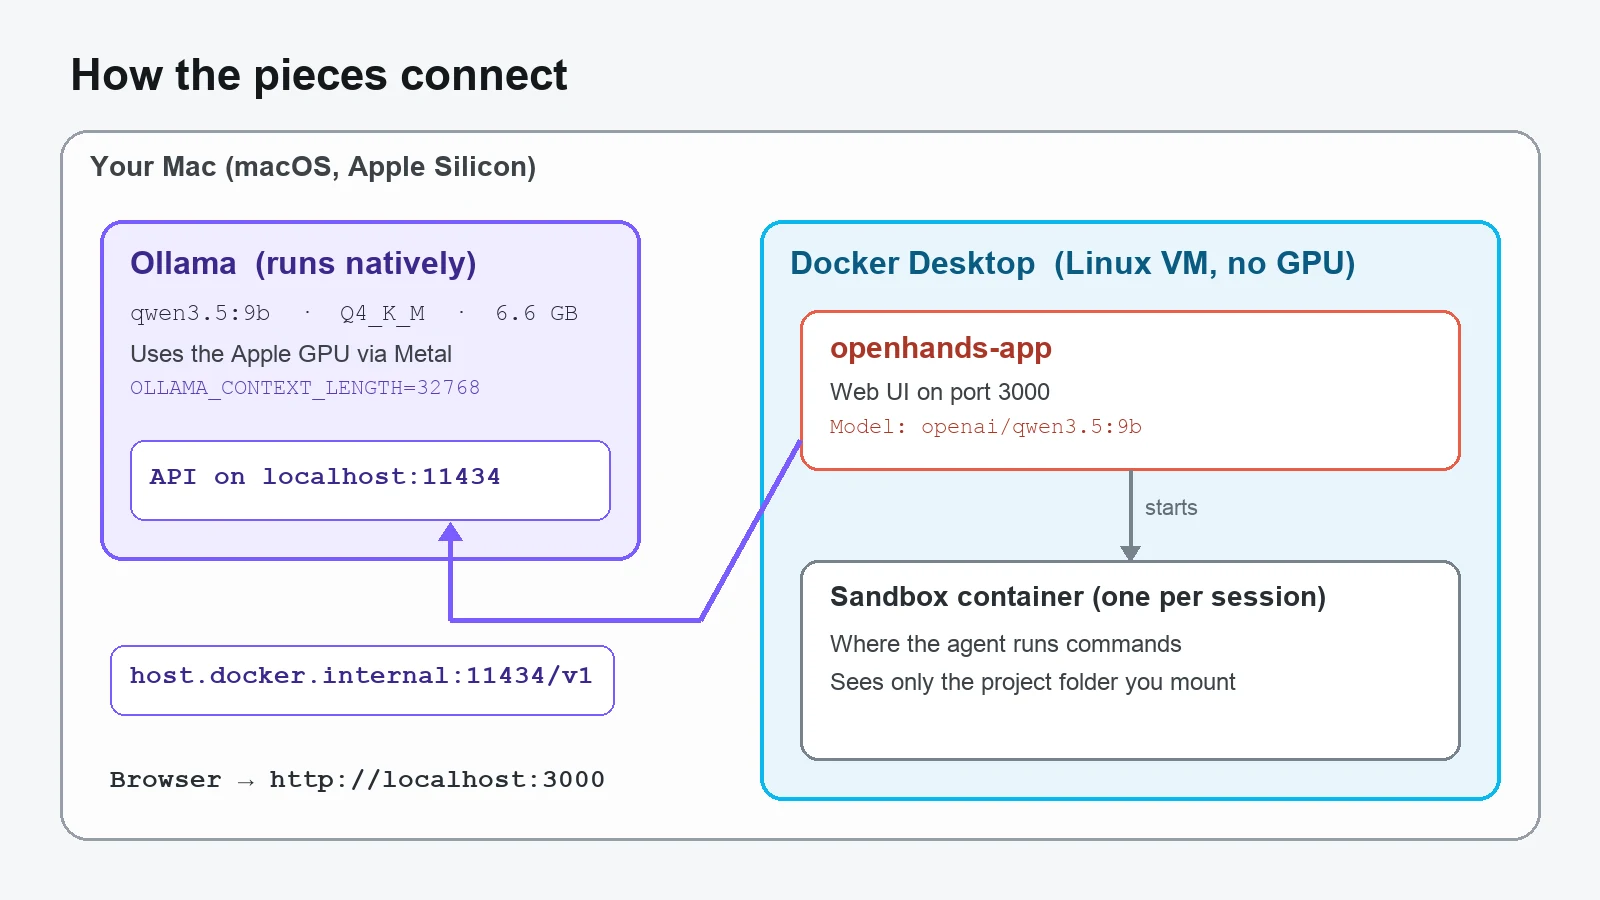Select the 'host.docker.internal:11434/v1' box
1600x900 pixels.
362,680
